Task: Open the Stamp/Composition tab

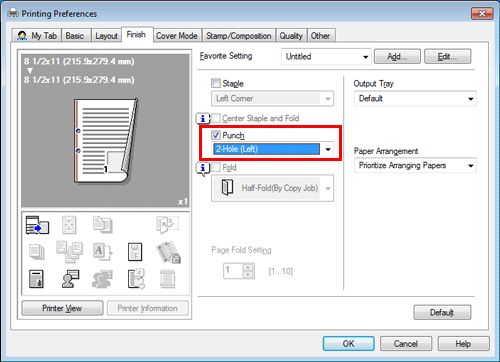Action: [239, 36]
